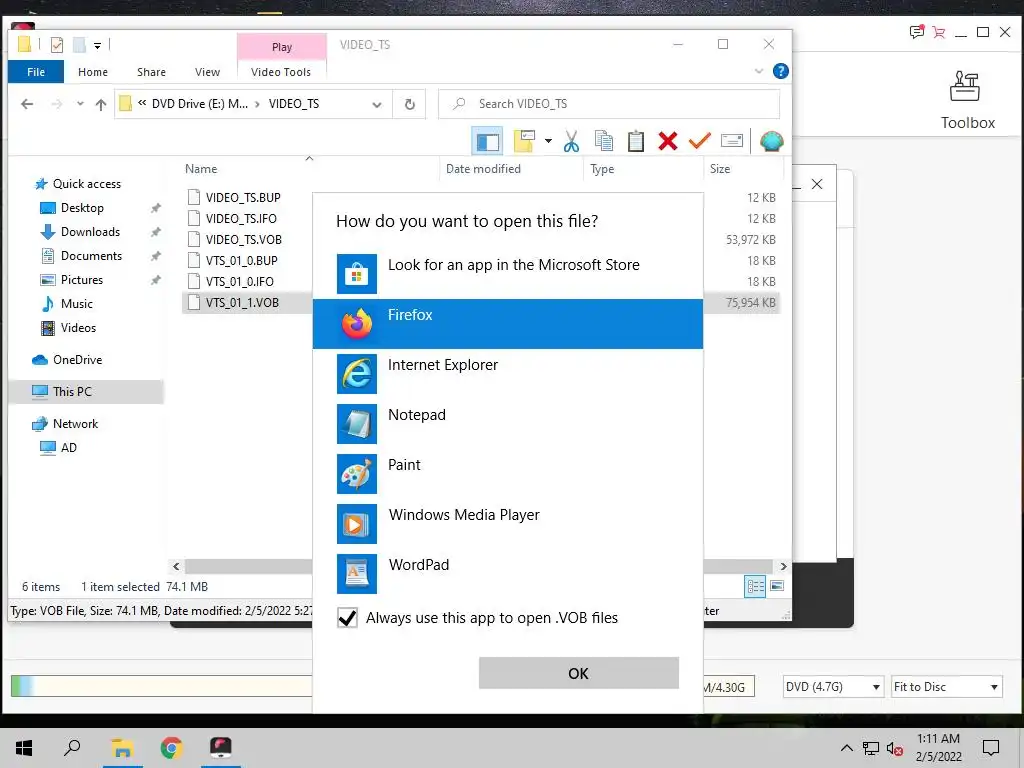This screenshot has width=1024, height=768.
Task: Select the VTS_01_0.IFO file
Action: tap(240, 281)
